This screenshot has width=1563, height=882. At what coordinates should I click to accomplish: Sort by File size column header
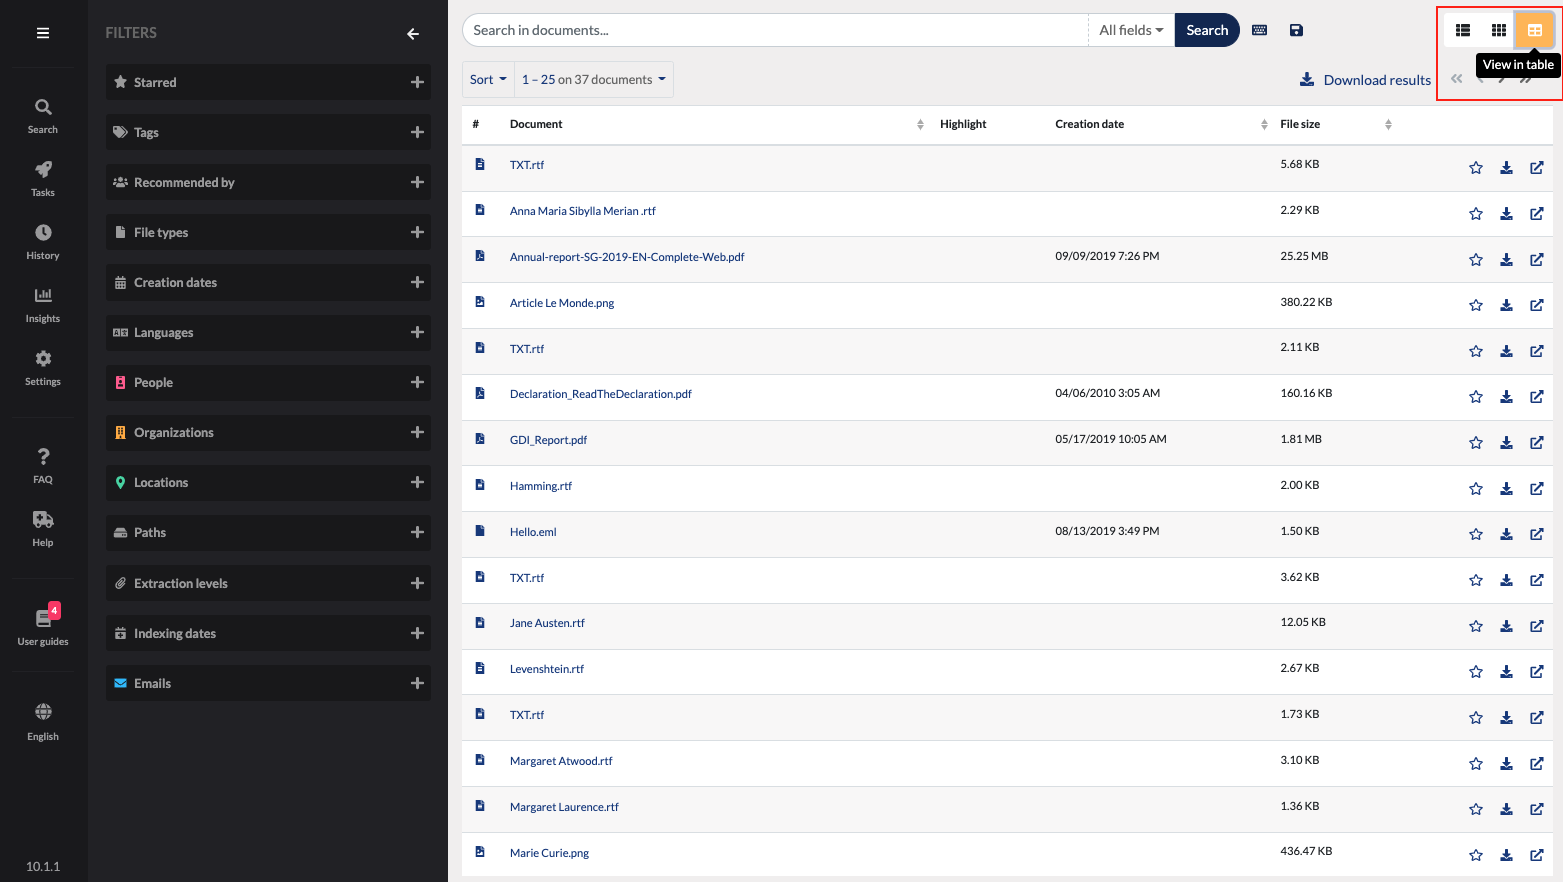tap(1334, 124)
